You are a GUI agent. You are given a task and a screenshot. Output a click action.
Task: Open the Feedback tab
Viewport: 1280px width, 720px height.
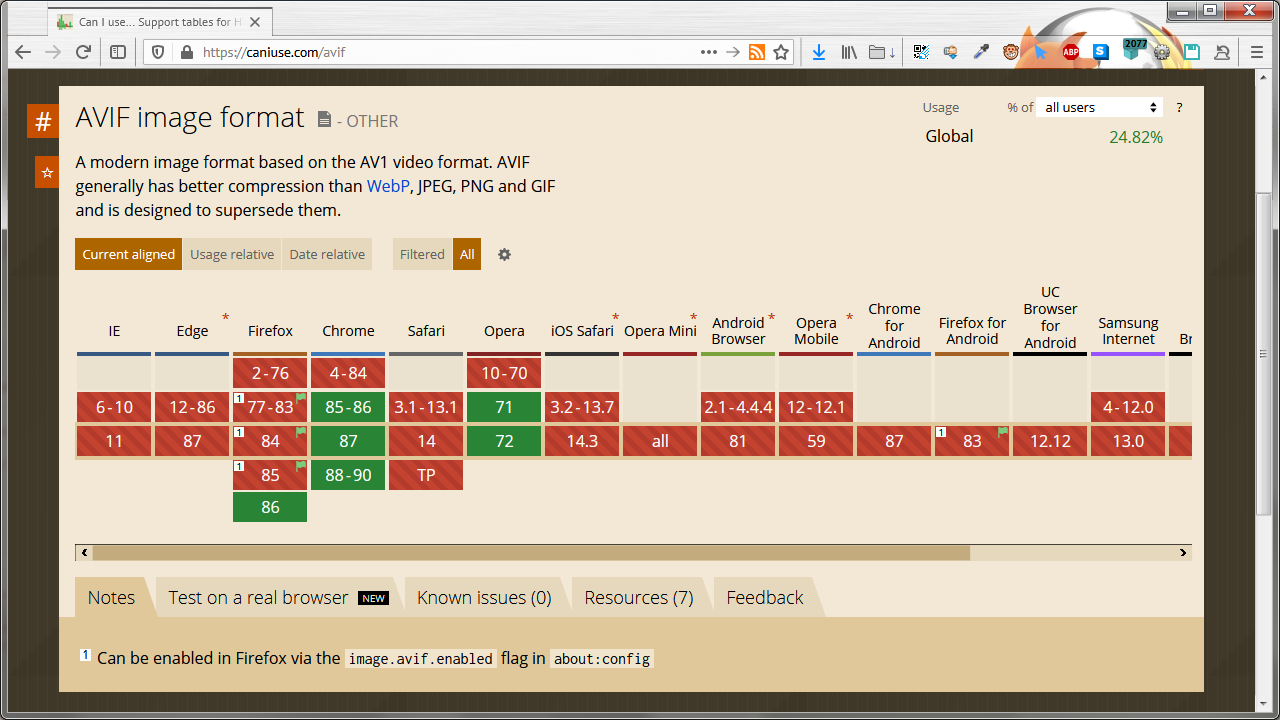pos(765,597)
